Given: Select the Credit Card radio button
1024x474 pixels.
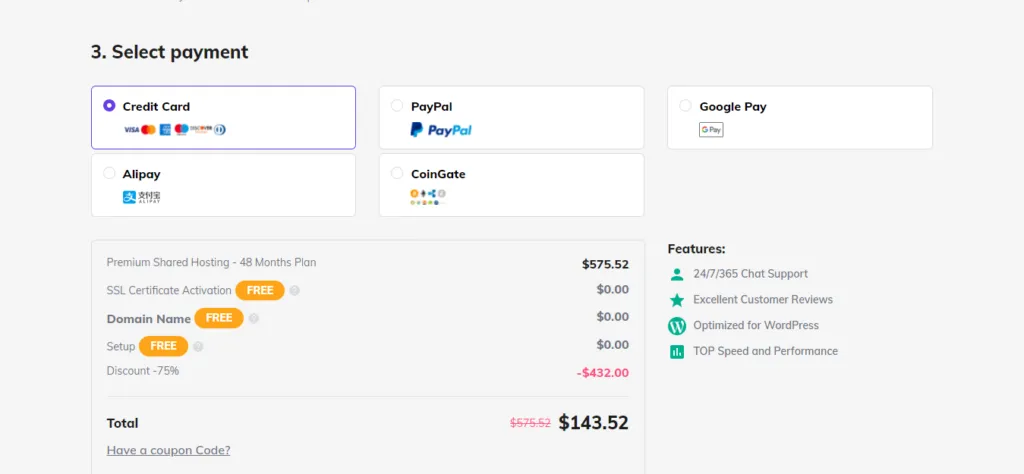Looking at the screenshot, I should coord(109,105).
